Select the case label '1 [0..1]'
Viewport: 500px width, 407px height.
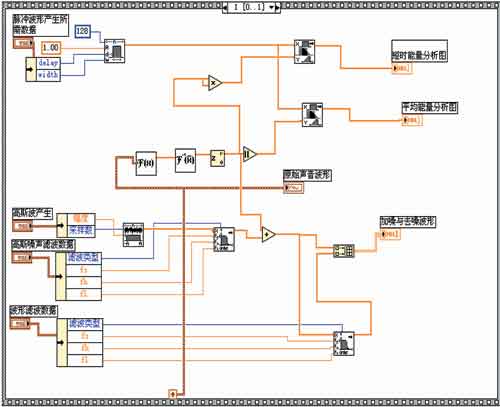click(x=249, y=7)
